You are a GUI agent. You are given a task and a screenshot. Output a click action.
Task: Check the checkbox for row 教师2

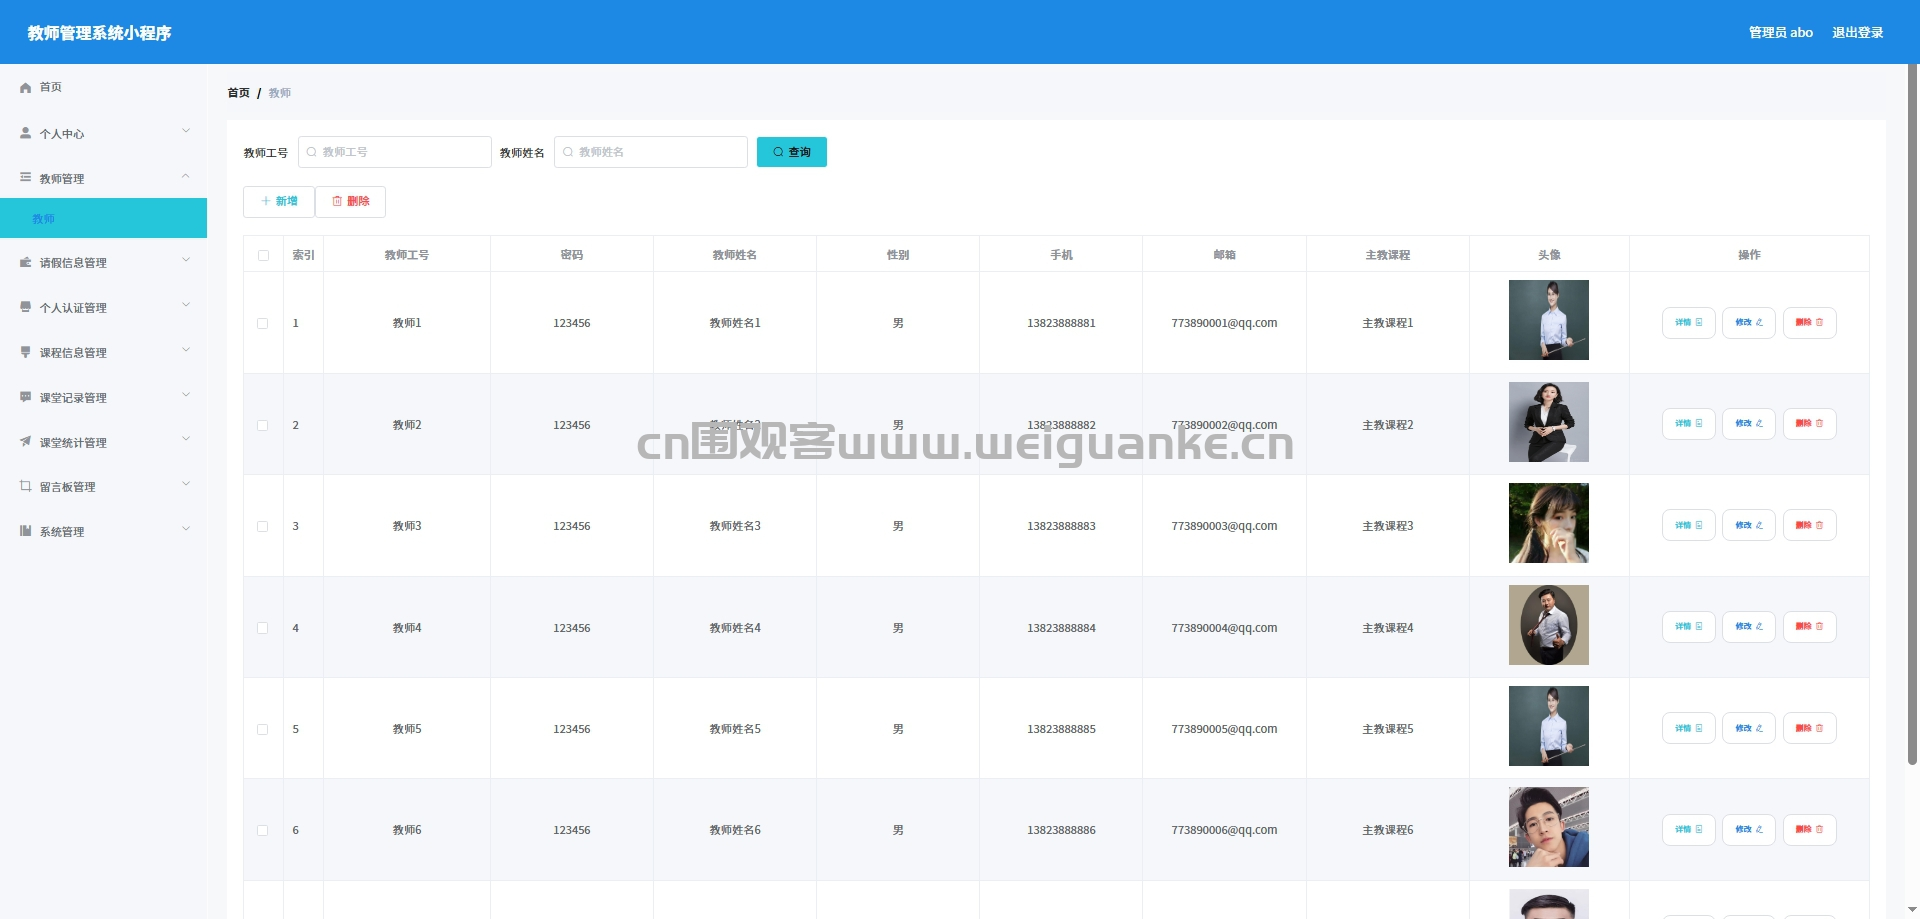pyautogui.click(x=263, y=425)
